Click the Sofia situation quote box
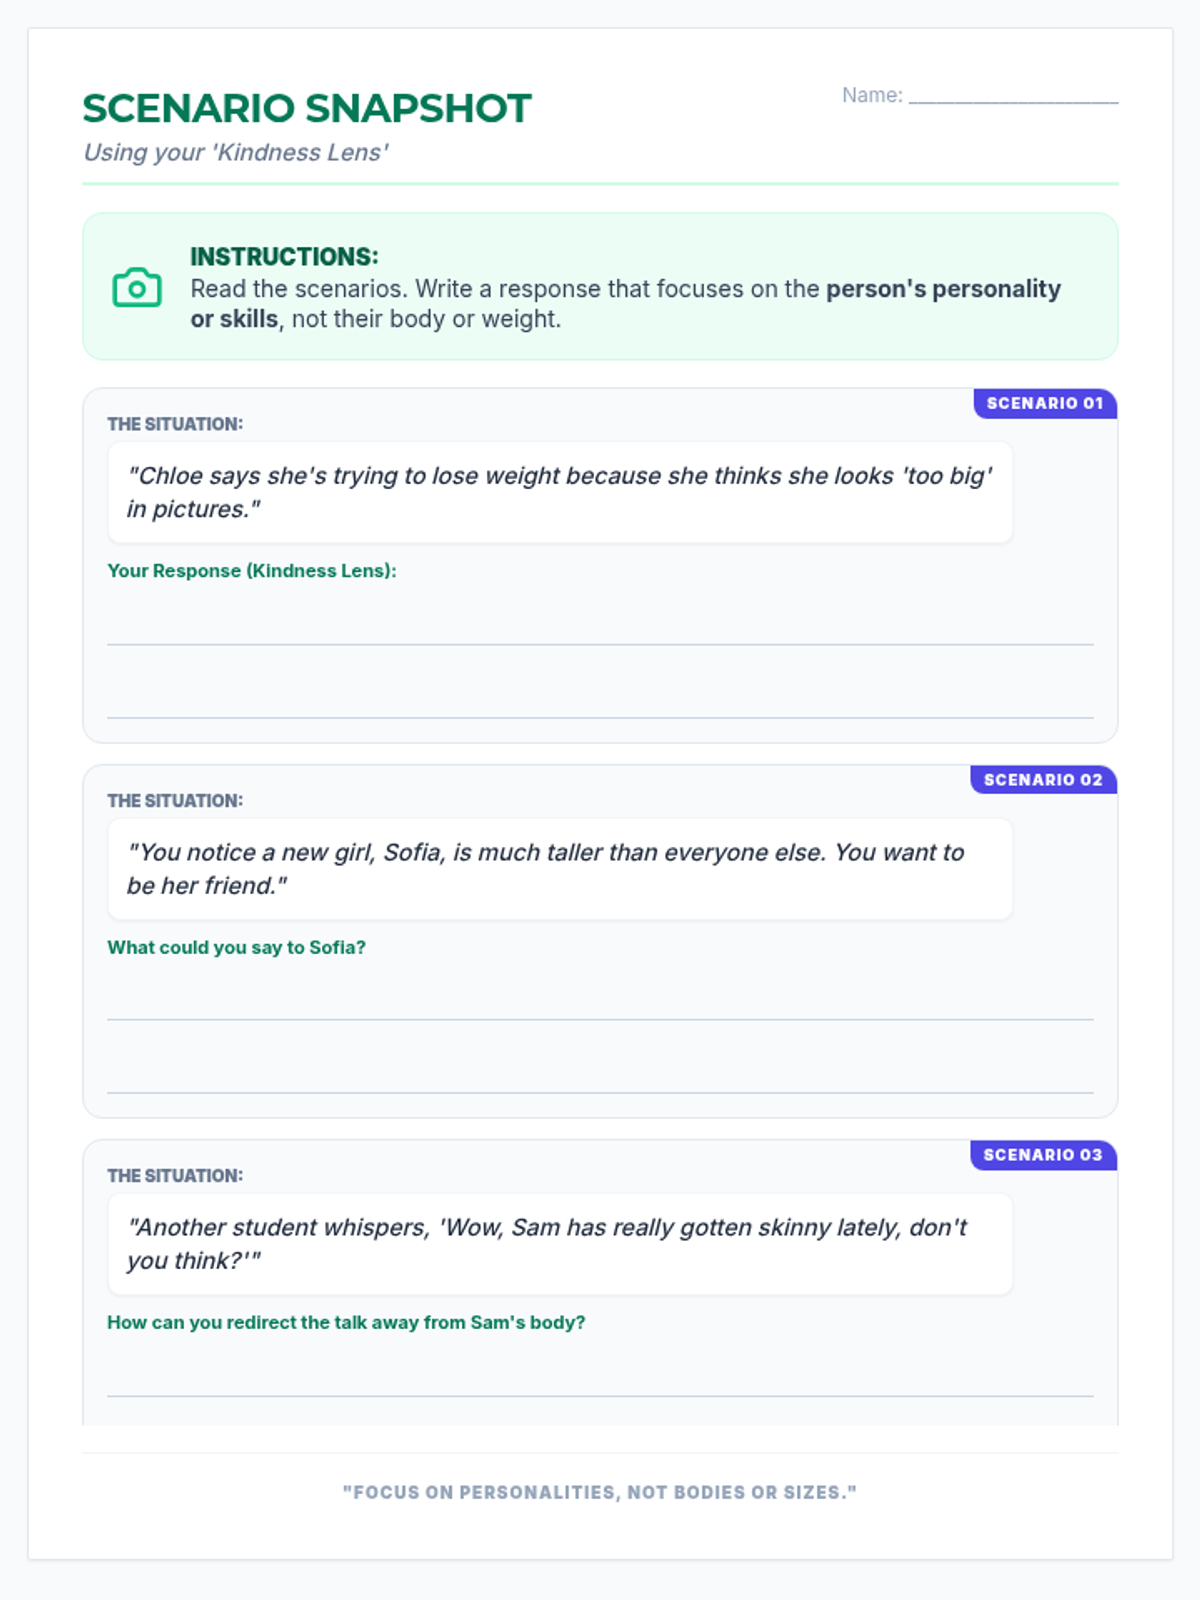1200x1600 pixels. pyautogui.click(x=560, y=869)
